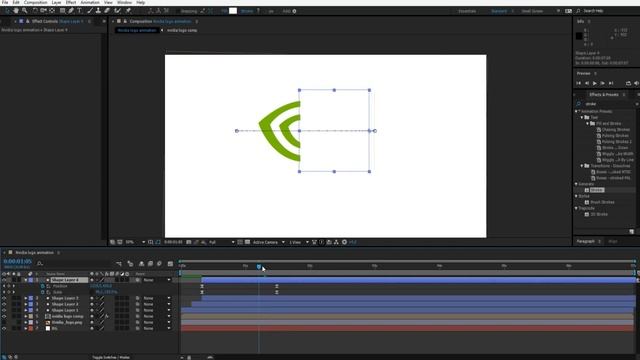Open the Layer menu

56,2
